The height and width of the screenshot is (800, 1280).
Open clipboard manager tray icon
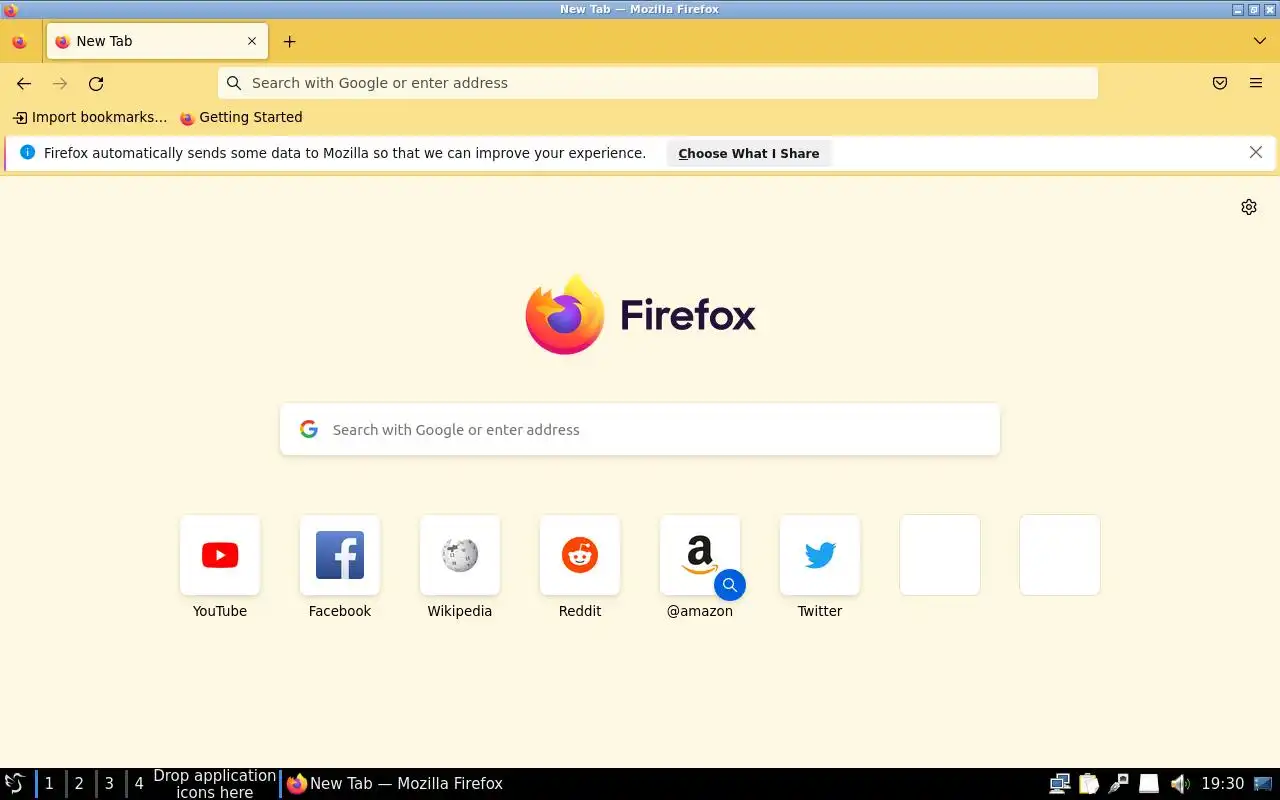click(x=1089, y=784)
